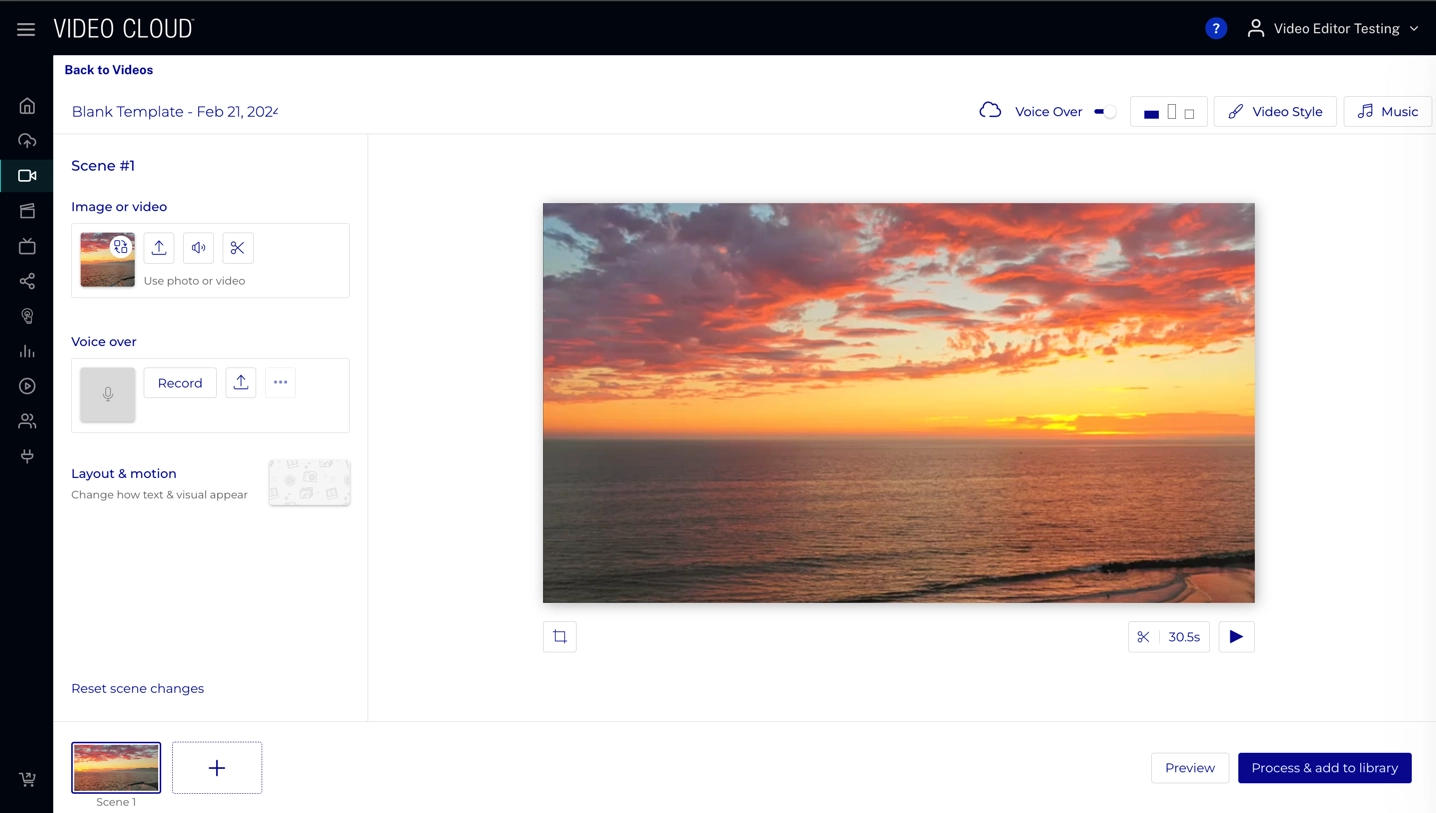Upload a file in the Image or video section
The width and height of the screenshot is (1436, 813).
(x=159, y=248)
